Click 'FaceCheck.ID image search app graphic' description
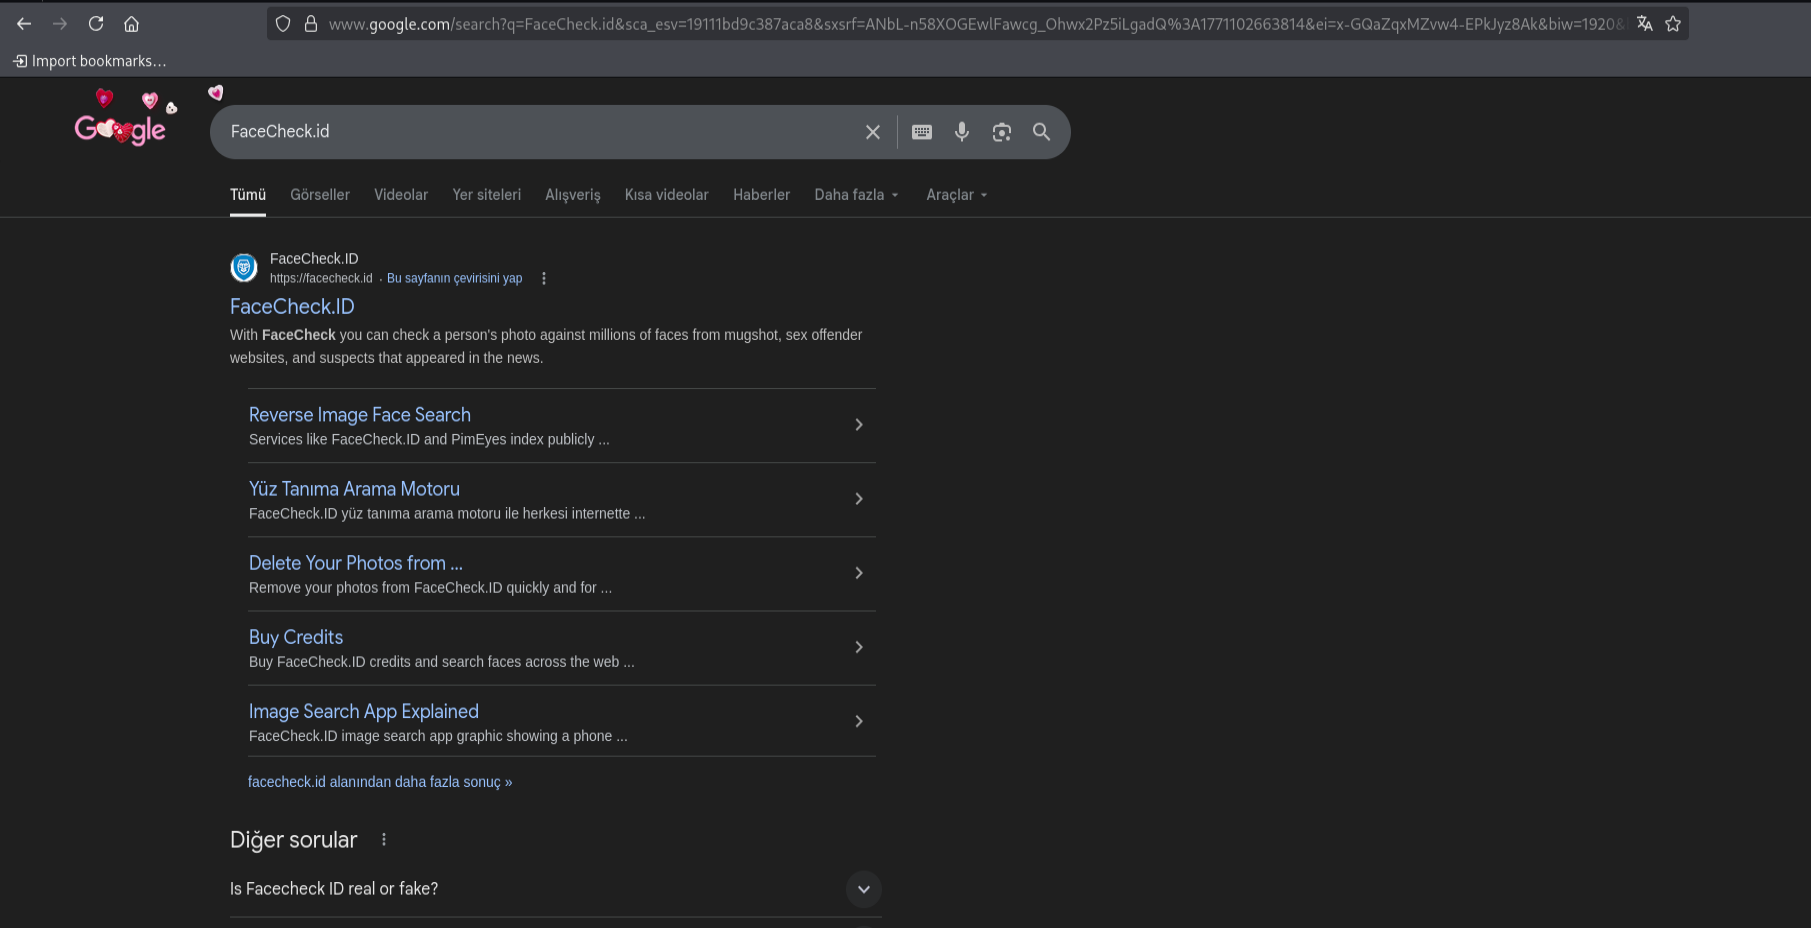Image resolution: width=1811 pixels, height=928 pixels. click(438, 736)
